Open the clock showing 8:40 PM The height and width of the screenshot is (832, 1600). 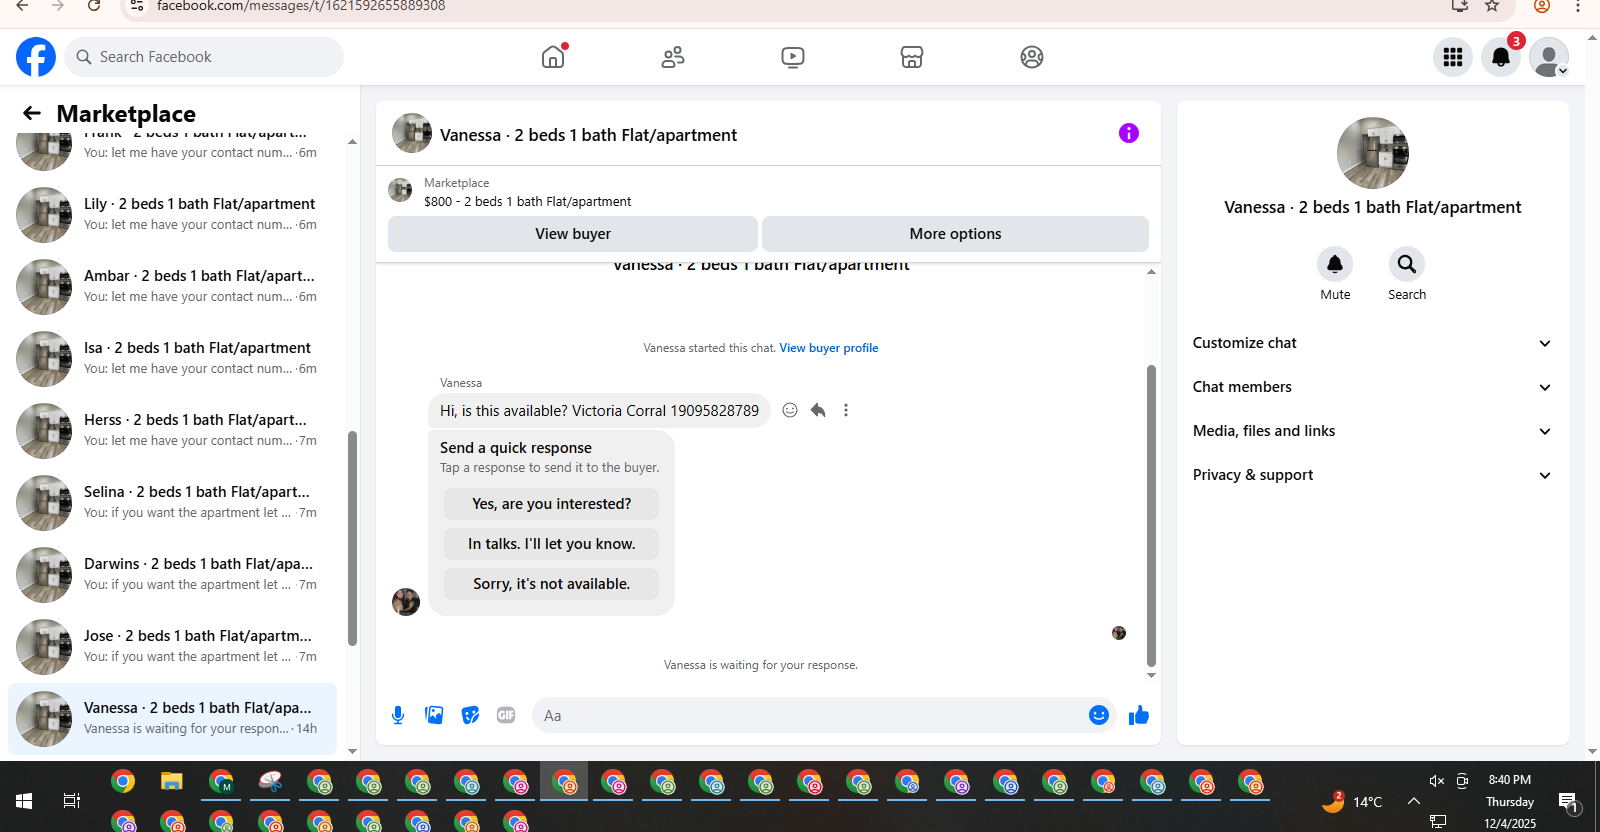(x=1510, y=780)
